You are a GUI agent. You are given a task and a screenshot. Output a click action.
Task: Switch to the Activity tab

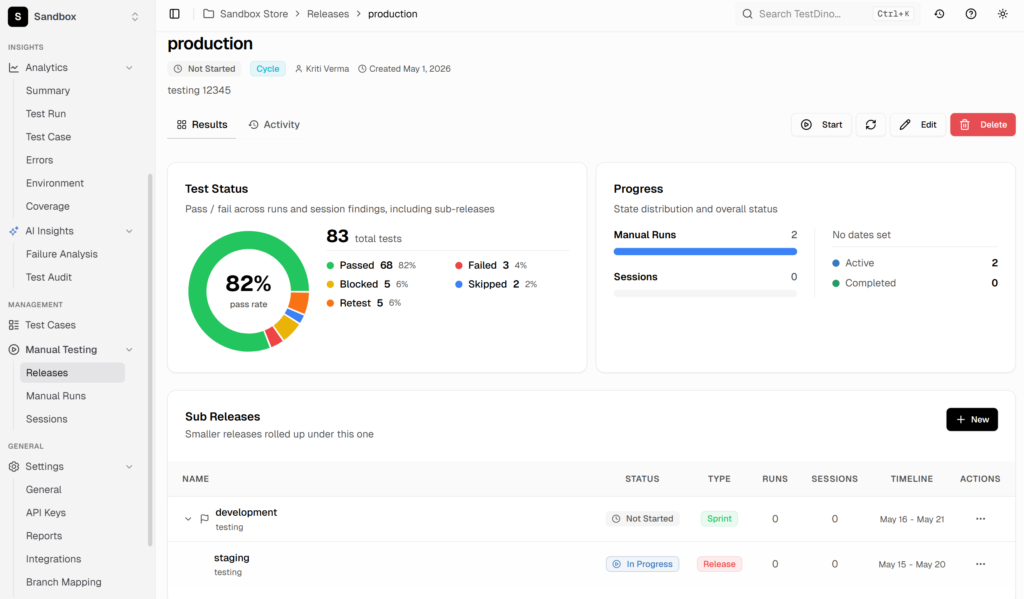click(x=274, y=124)
